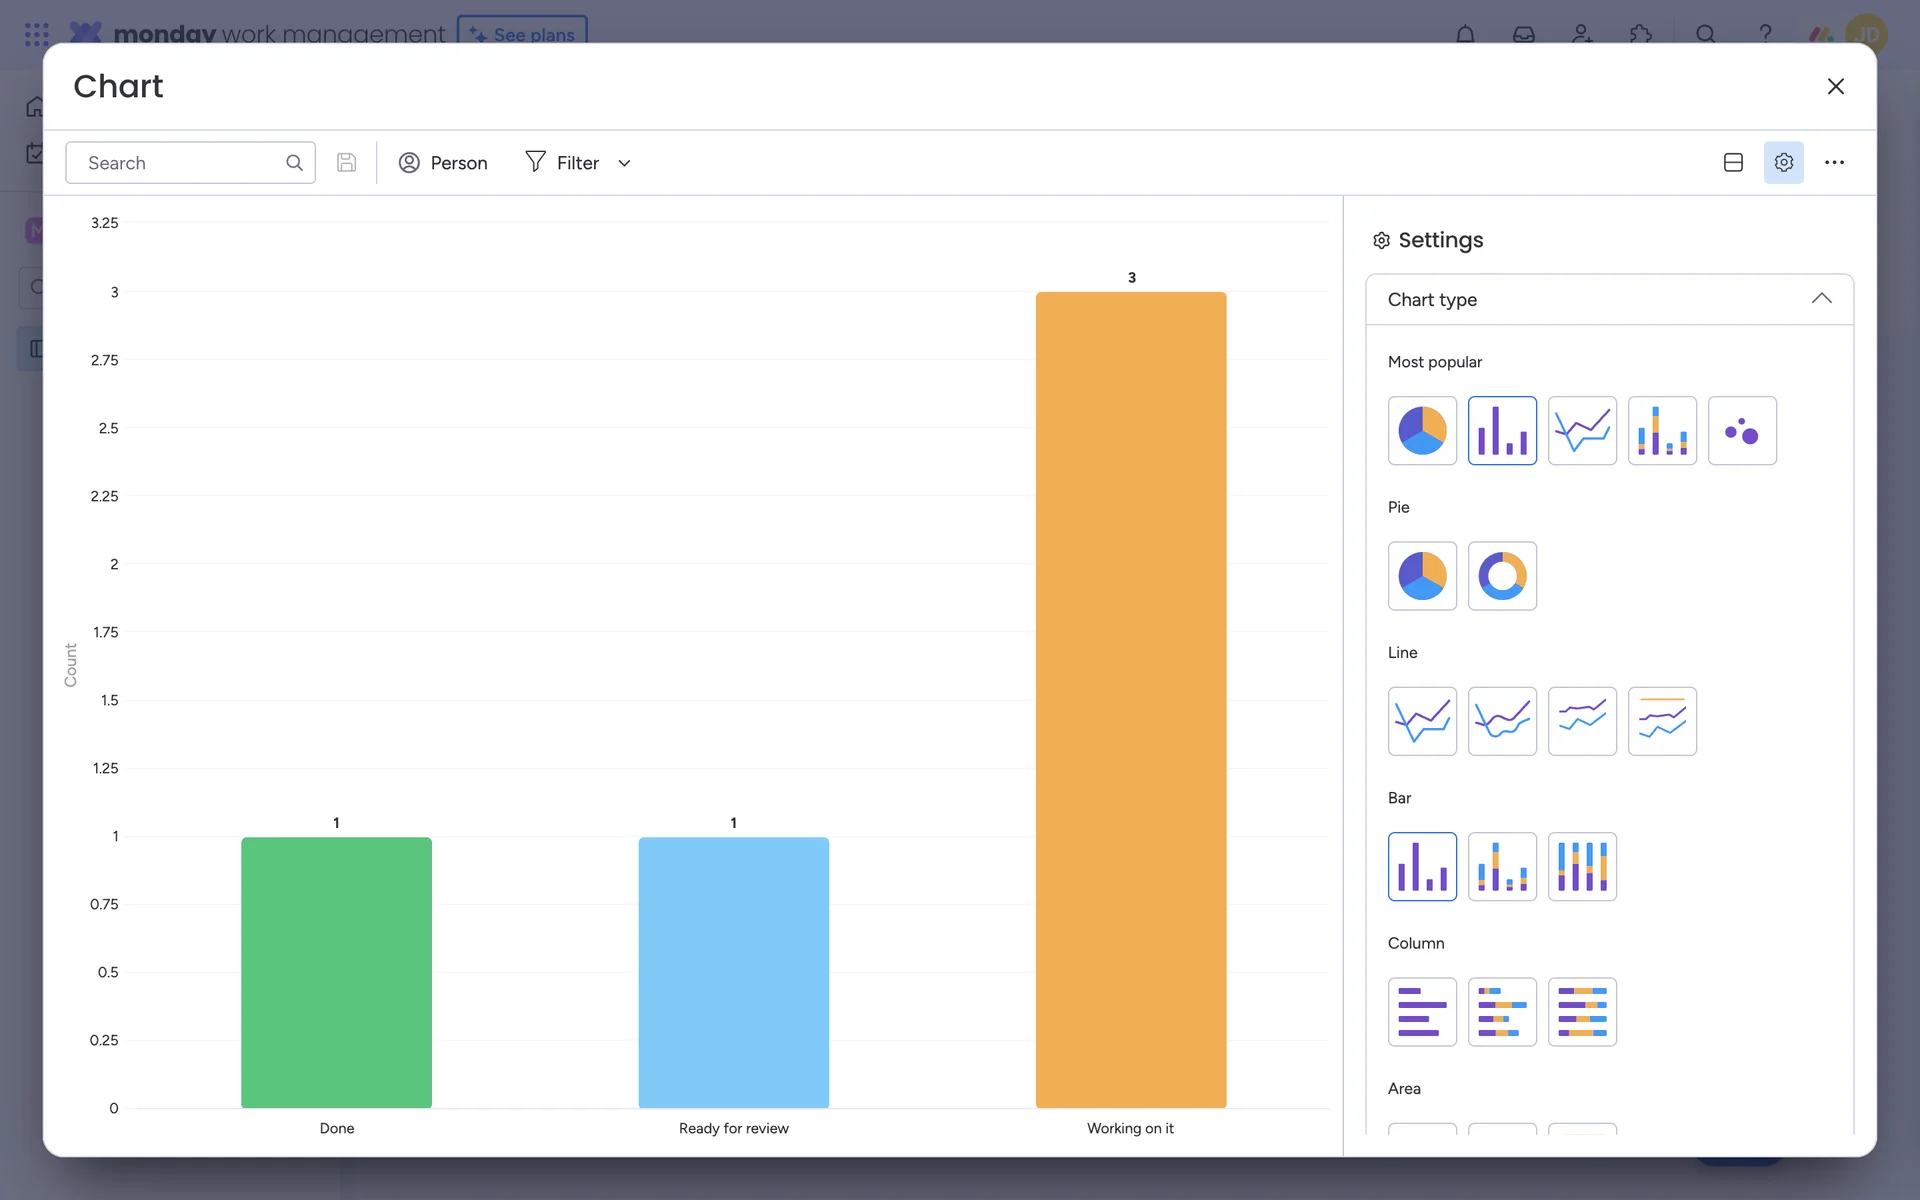The width and height of the screenshot is (1920, 1200).
Task: Toggle the settings gear in the toolbar
Action: click(1783, 163)
